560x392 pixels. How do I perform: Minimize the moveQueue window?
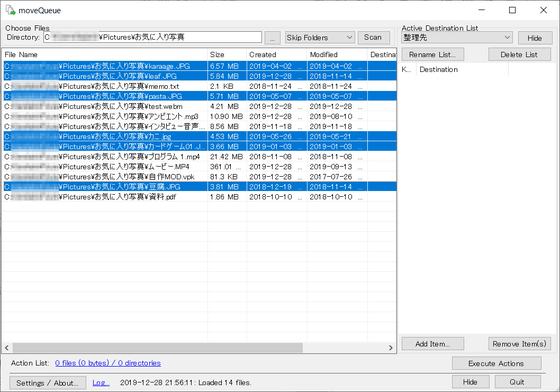[482, 10]
